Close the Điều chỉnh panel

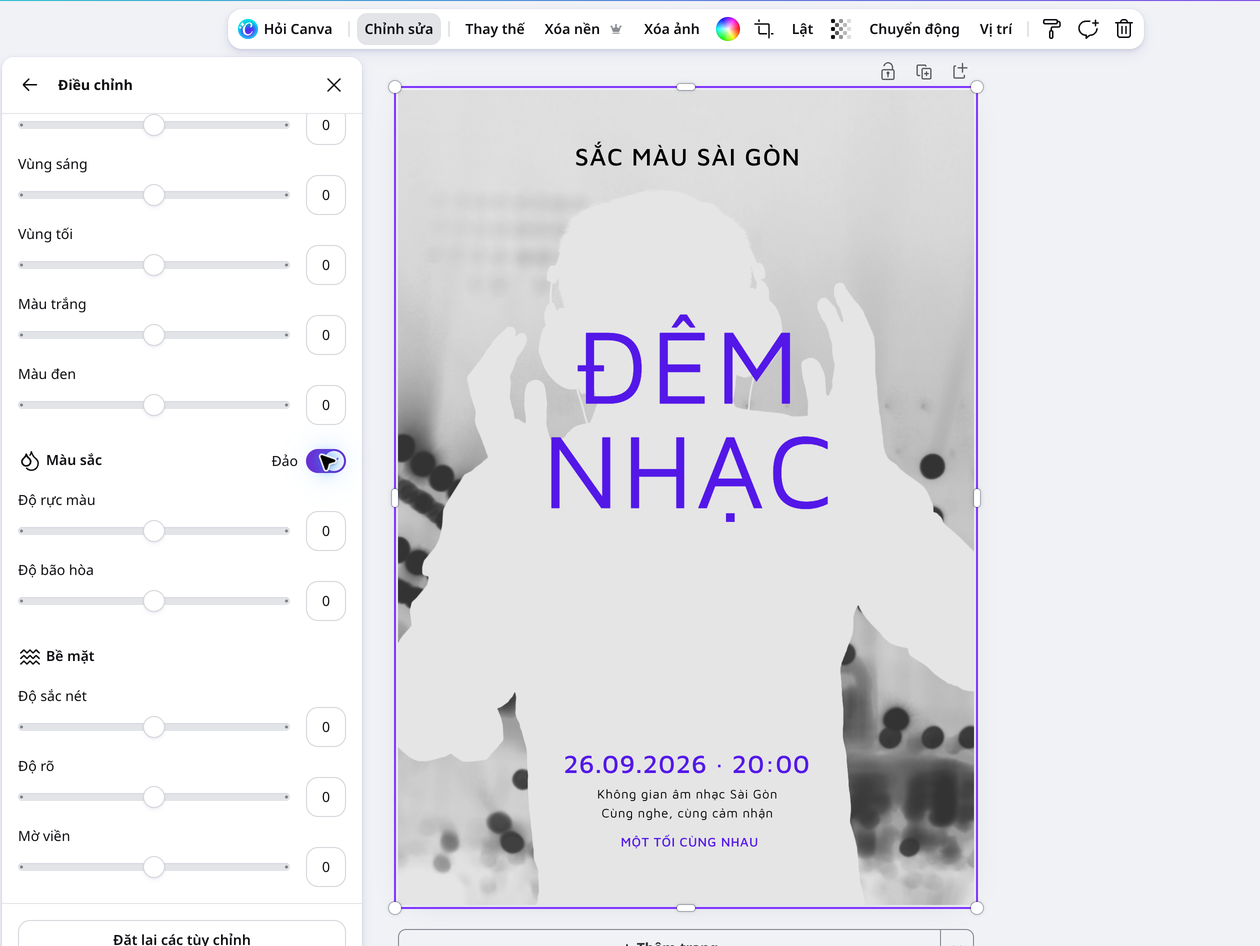click(x=334, y=85)
